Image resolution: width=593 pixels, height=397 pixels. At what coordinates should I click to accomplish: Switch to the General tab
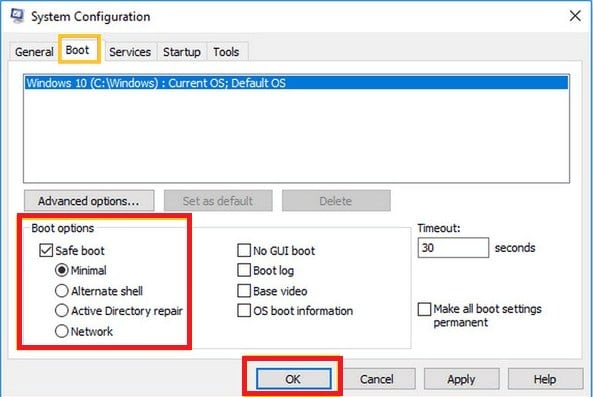[x=34, y=52]
